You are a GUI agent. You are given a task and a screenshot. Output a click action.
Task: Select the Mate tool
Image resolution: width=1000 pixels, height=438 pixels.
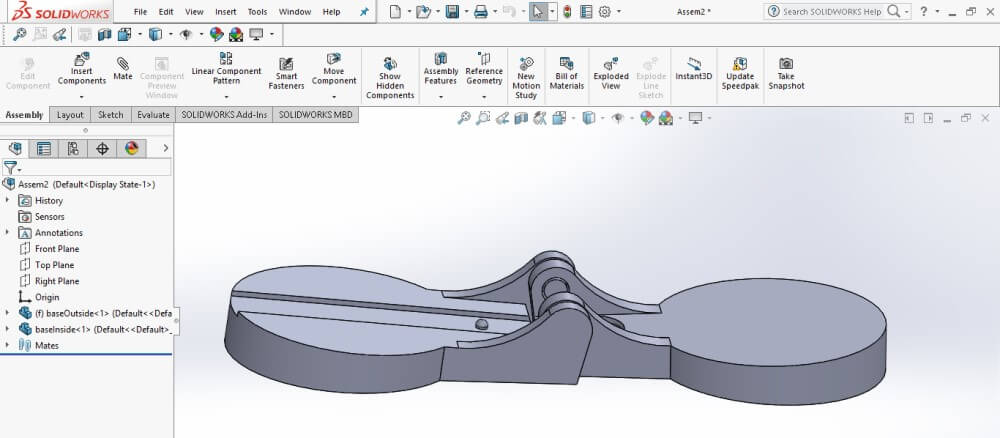tap(122, 69)
